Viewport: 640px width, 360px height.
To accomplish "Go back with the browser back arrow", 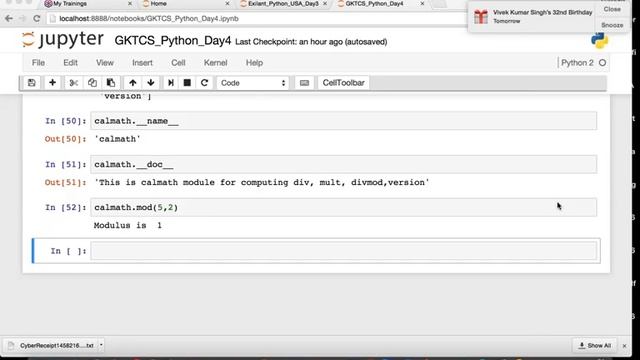I will pyautogui.click(x=9, y=19).
